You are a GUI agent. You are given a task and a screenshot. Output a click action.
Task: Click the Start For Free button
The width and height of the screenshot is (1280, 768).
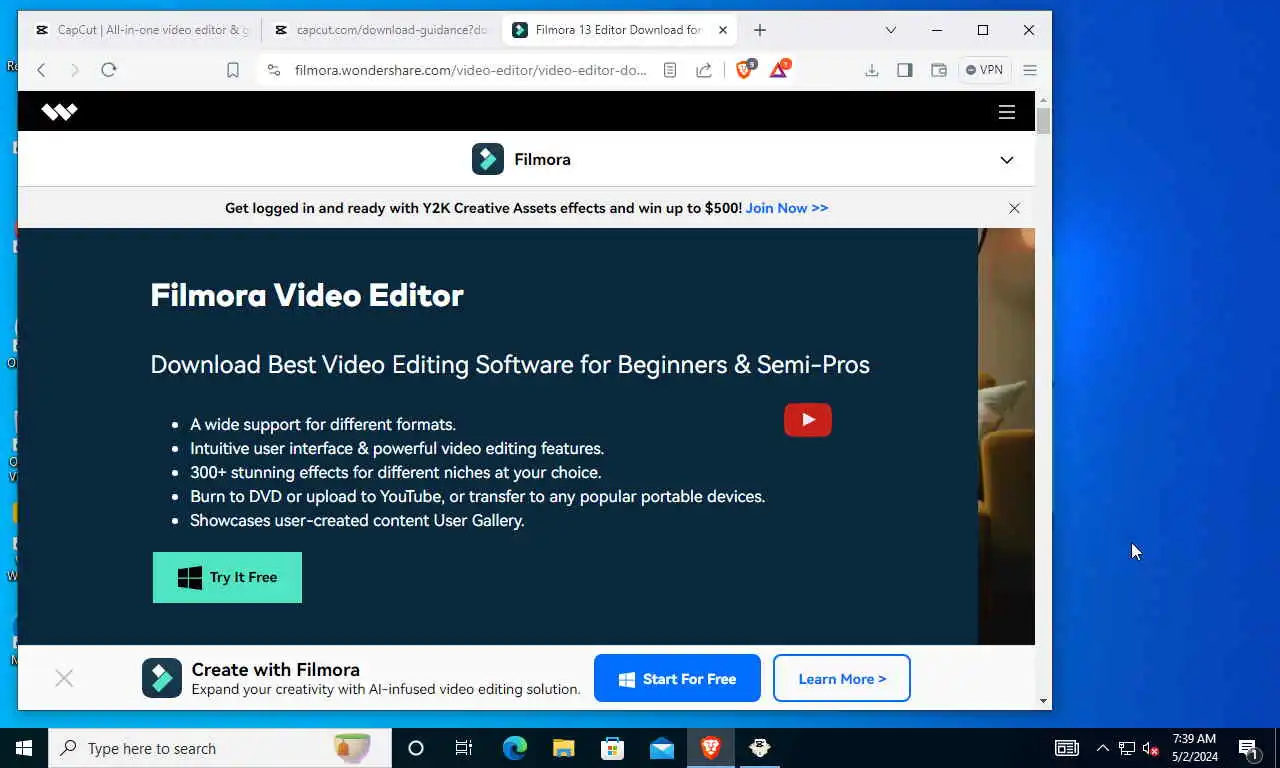[677, 679]
